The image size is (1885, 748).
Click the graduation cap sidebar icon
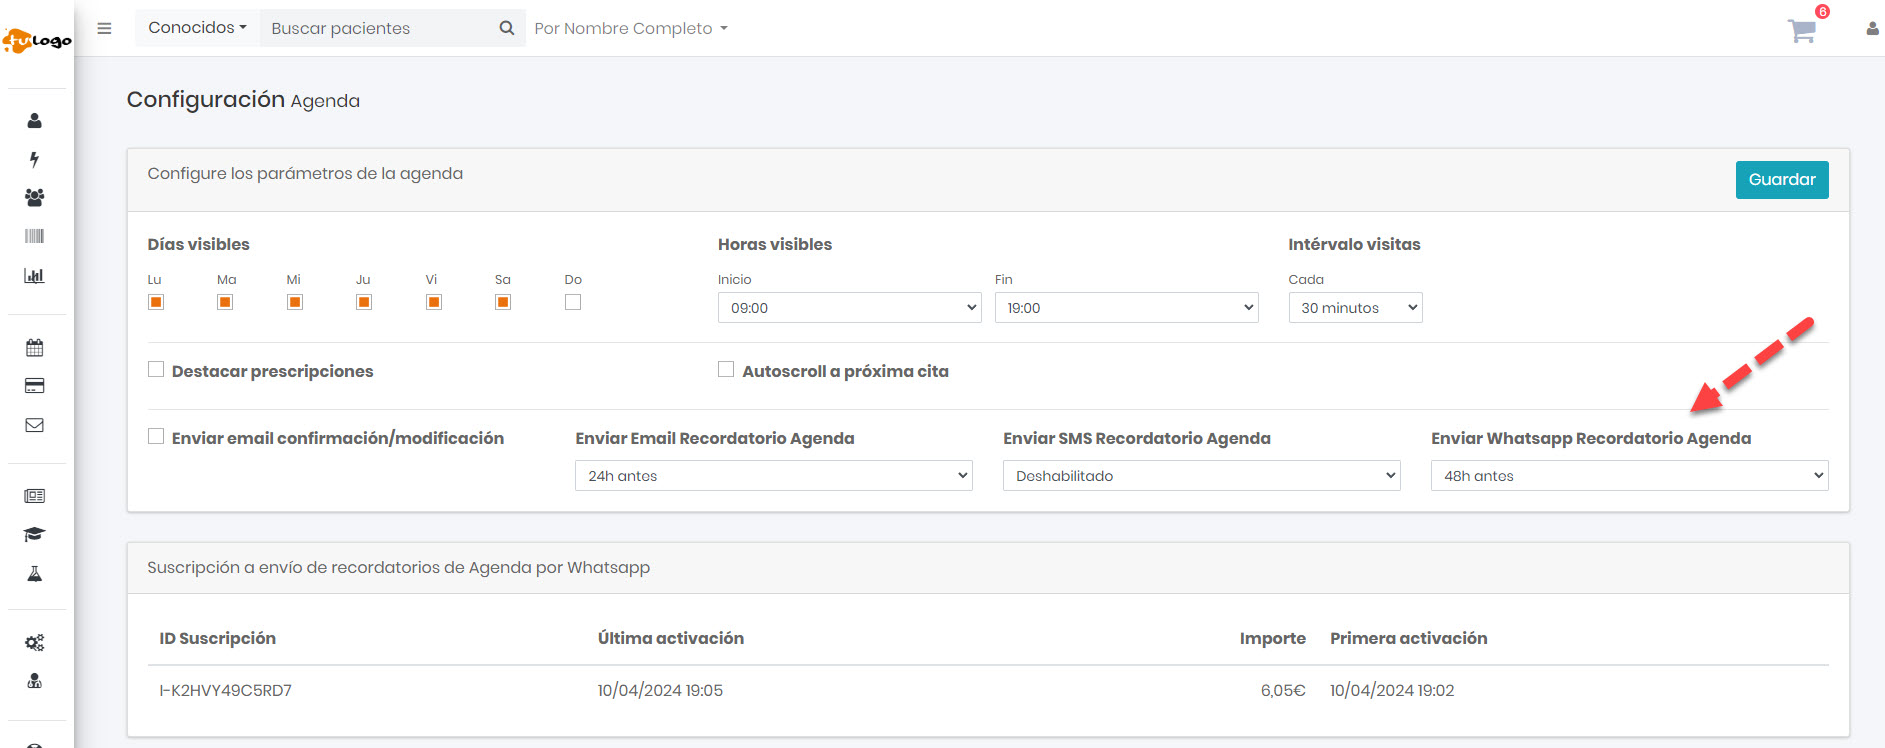(35, 534)
